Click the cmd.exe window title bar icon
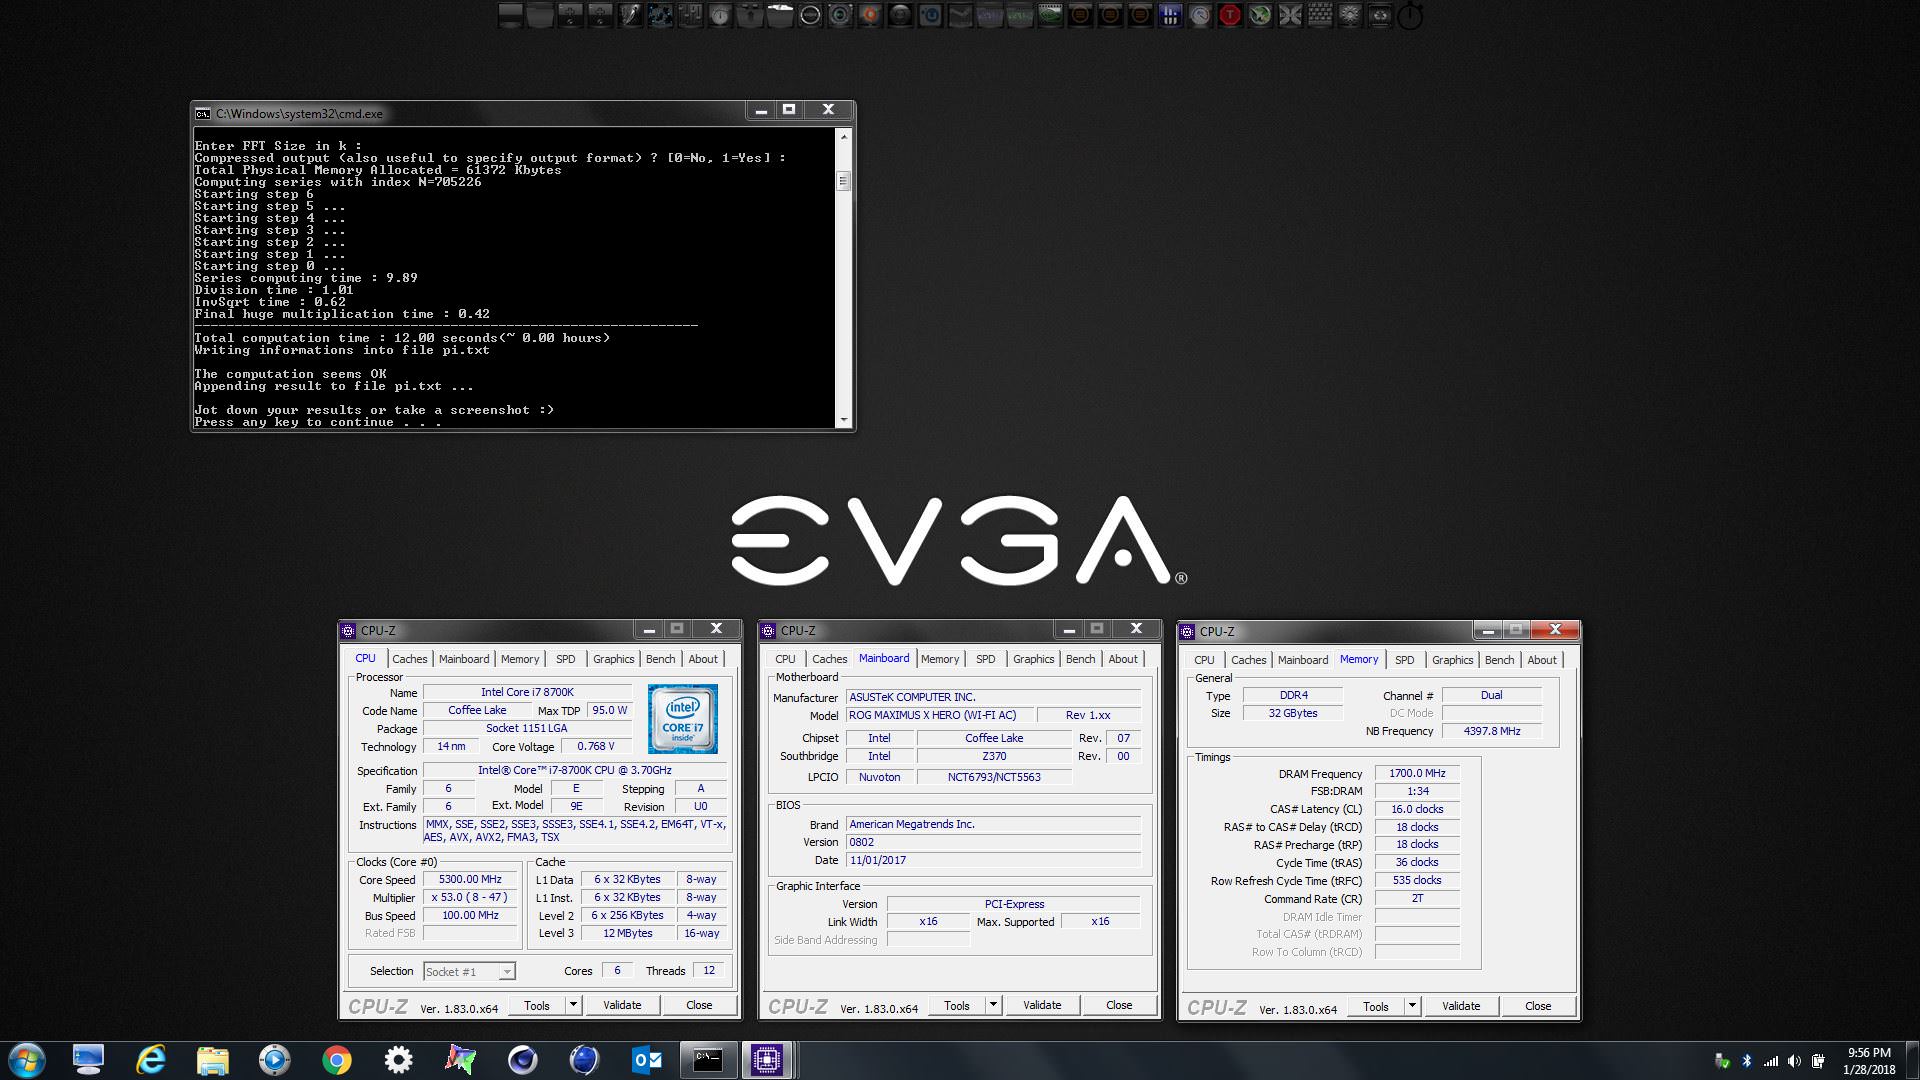The height and width of the screenshot is (1080, 1920). 203,113
